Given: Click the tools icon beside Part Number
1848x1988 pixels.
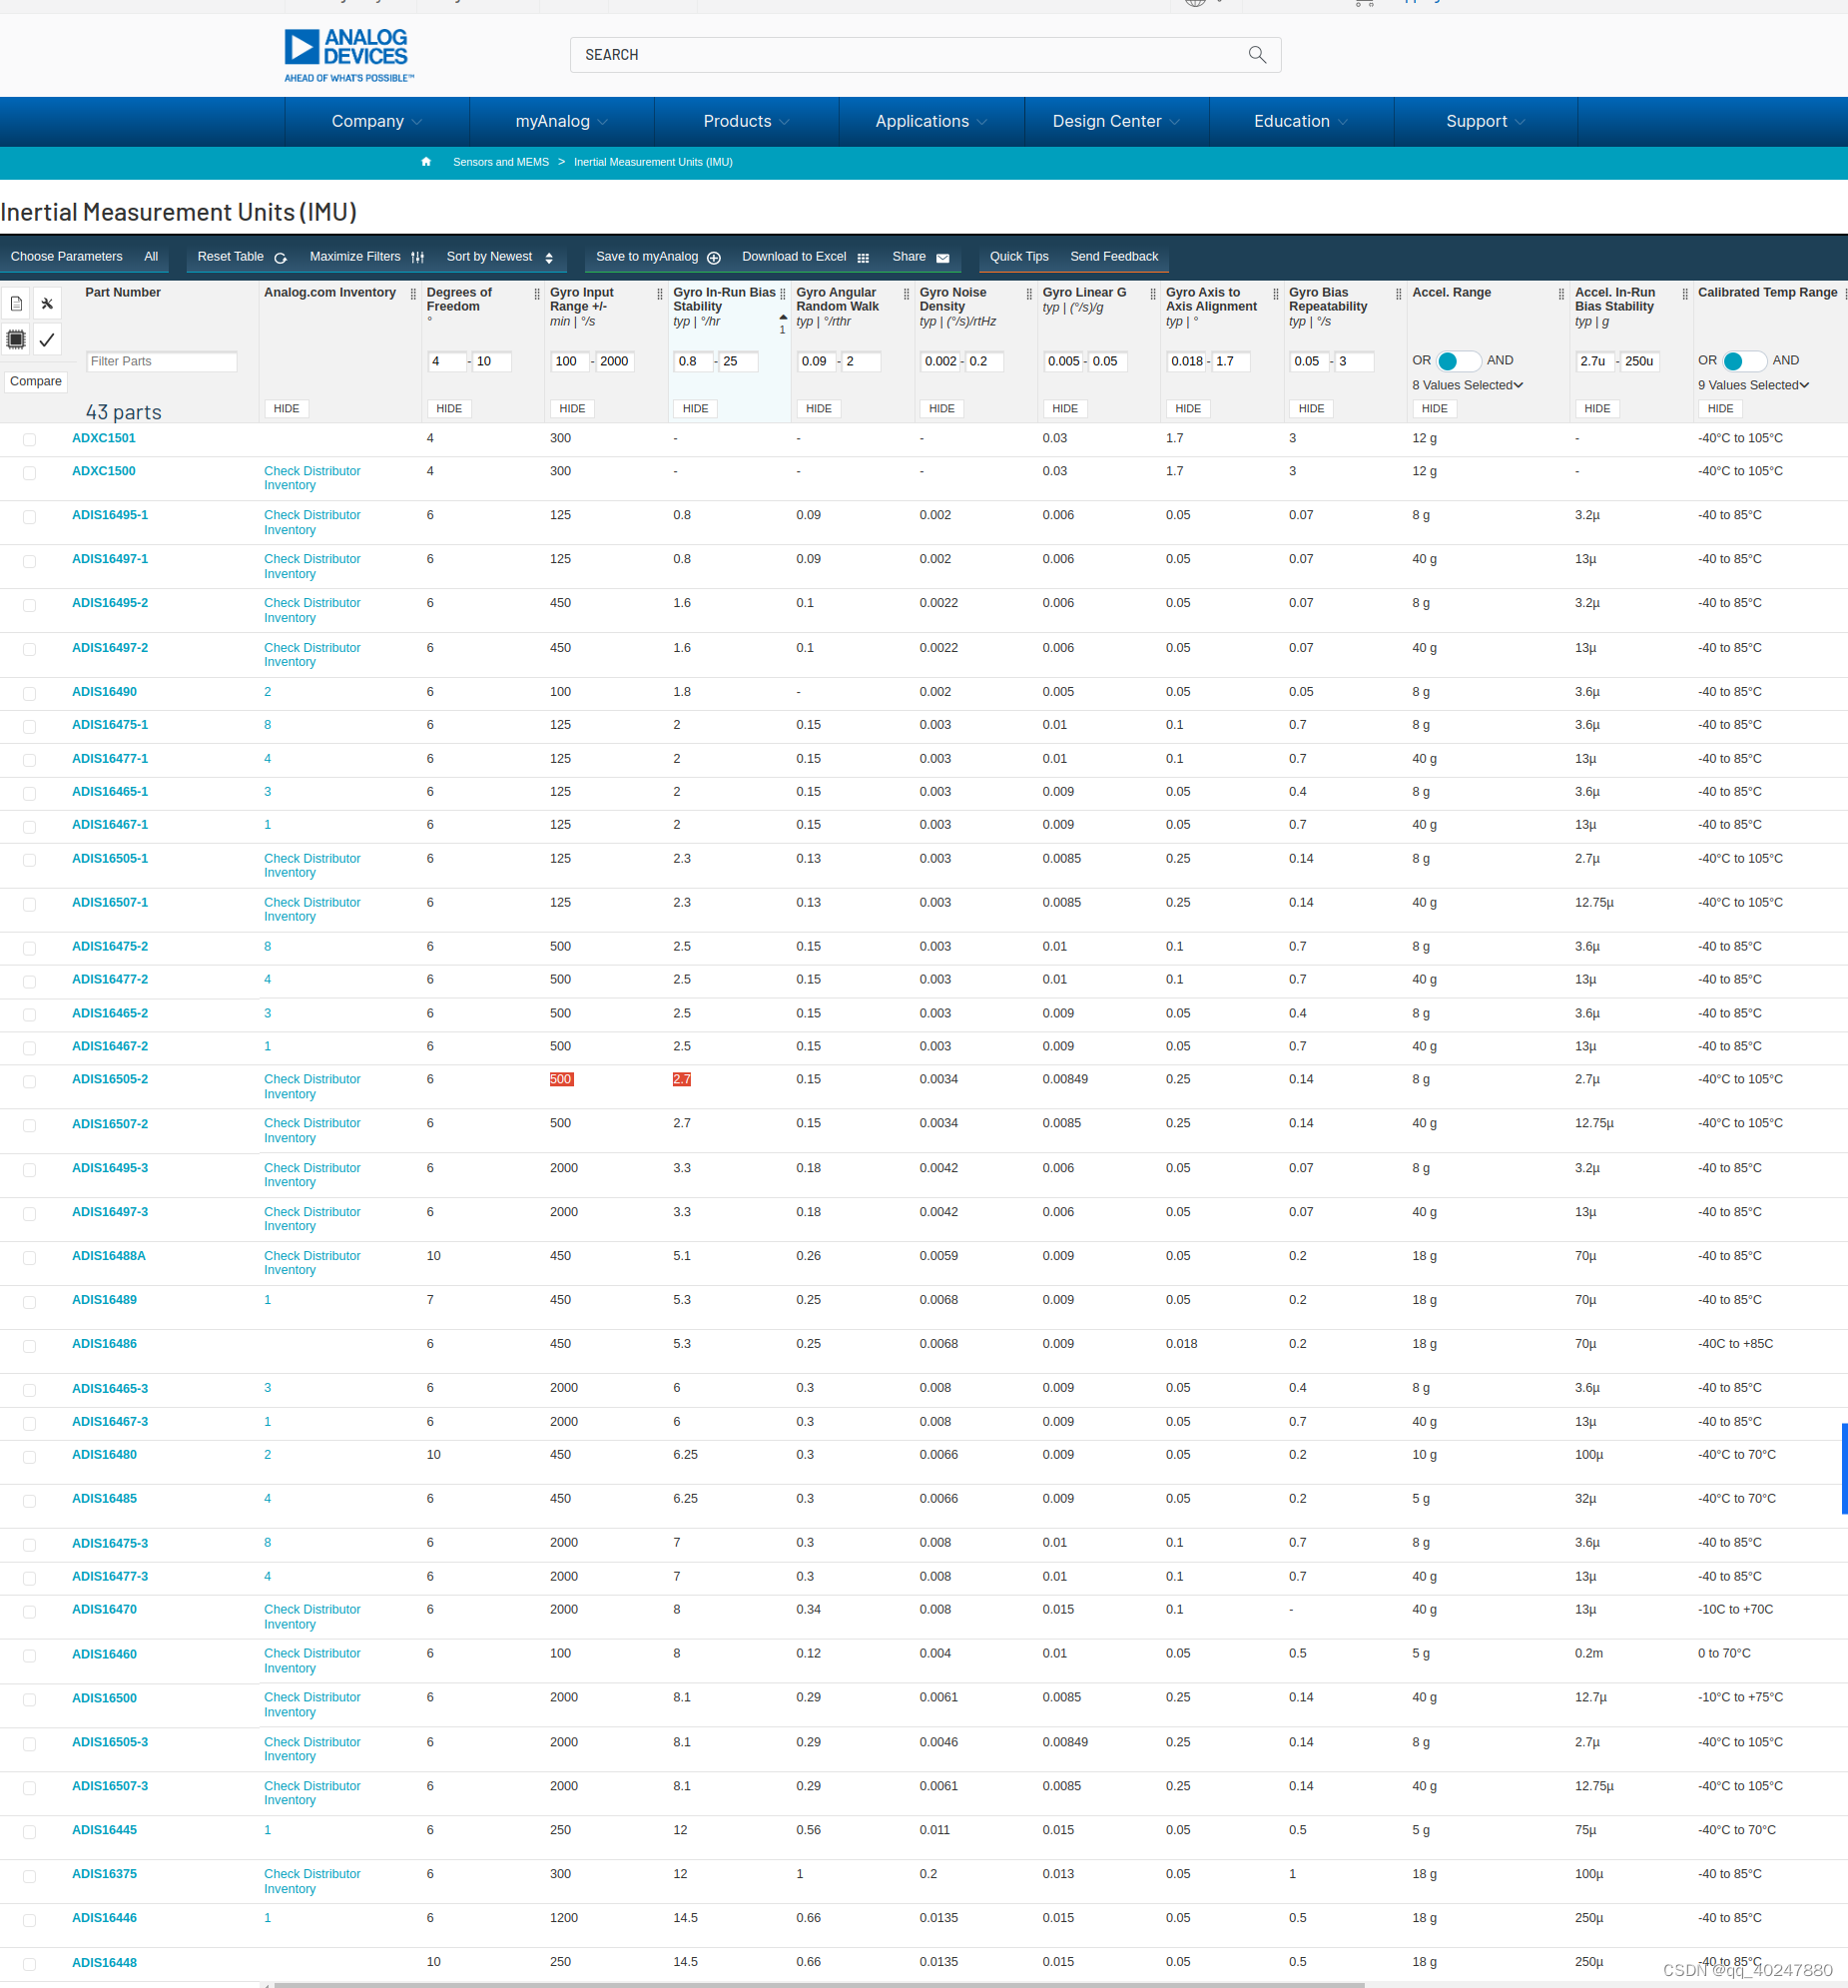Looking at the screenshot, I should click(x=47, y=303).
